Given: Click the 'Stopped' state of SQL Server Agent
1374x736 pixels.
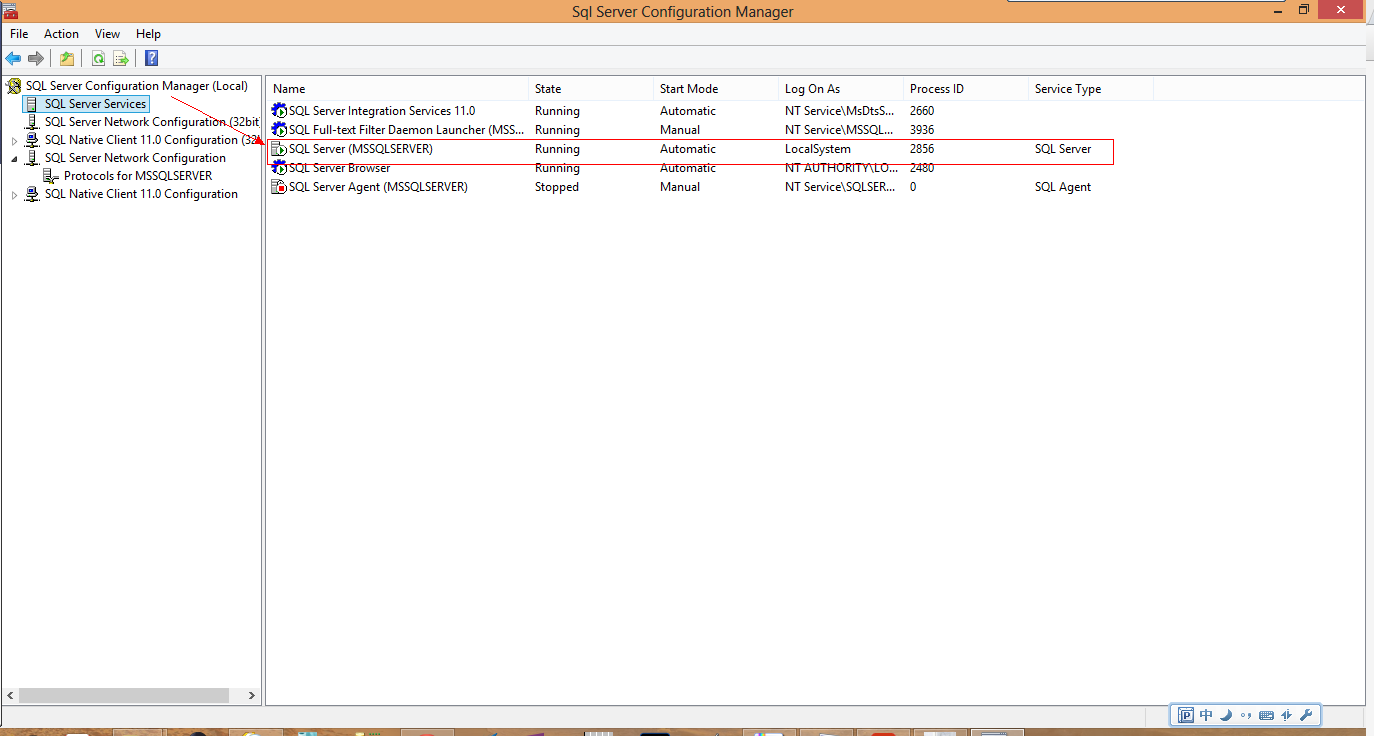Looking at the screenshot, I should (557, 187).
